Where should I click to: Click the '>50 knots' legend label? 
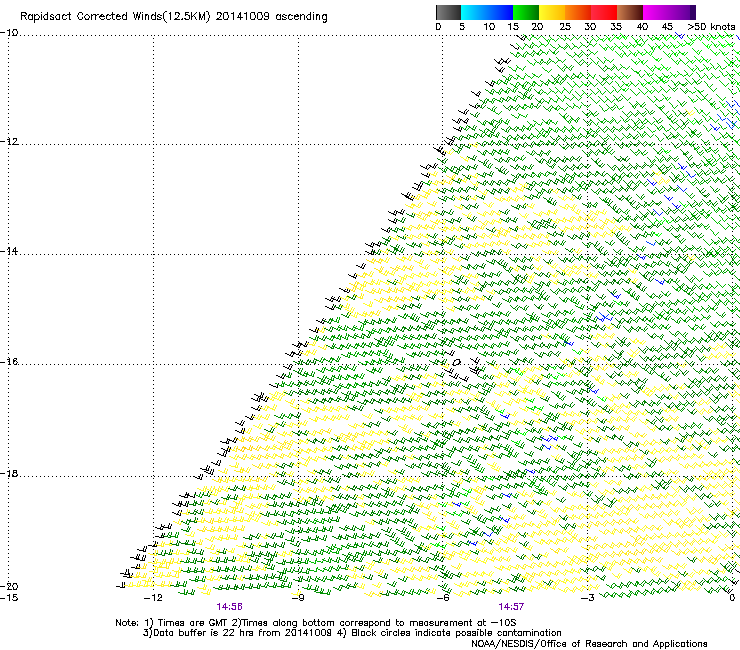coord(711,27)
